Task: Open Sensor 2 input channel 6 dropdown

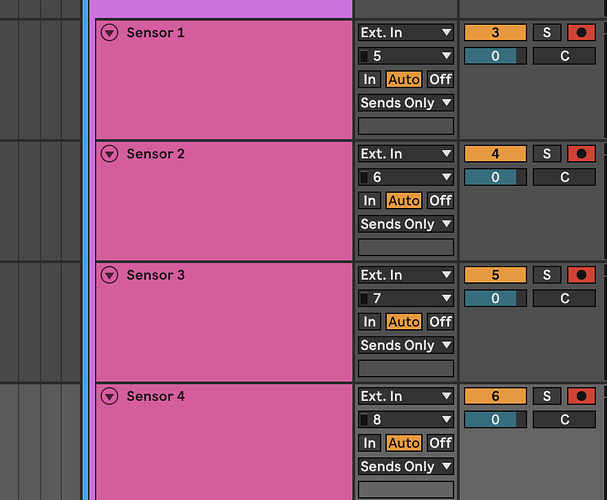Action: click(x=406, y=177)
